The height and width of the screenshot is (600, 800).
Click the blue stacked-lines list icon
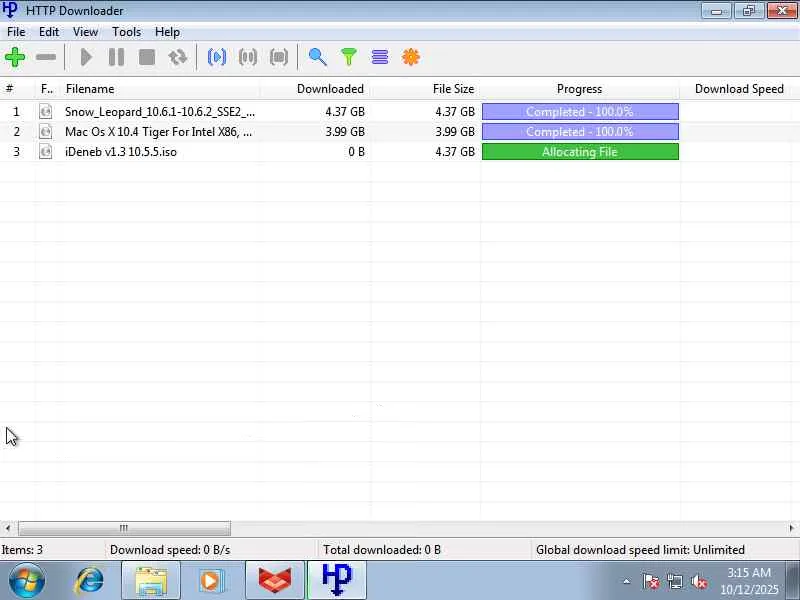pyautogui.click(x=380, y=57)
